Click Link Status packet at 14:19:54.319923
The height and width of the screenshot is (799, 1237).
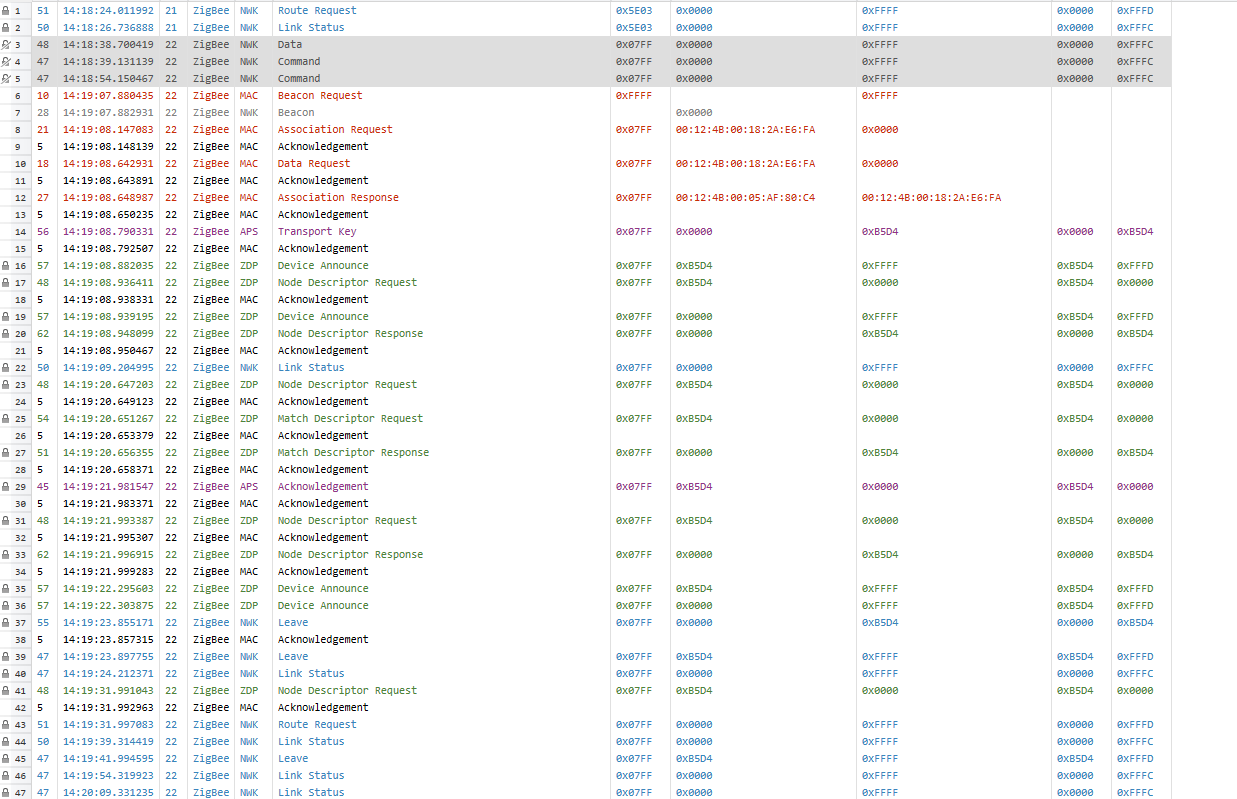tap(311, 775)
